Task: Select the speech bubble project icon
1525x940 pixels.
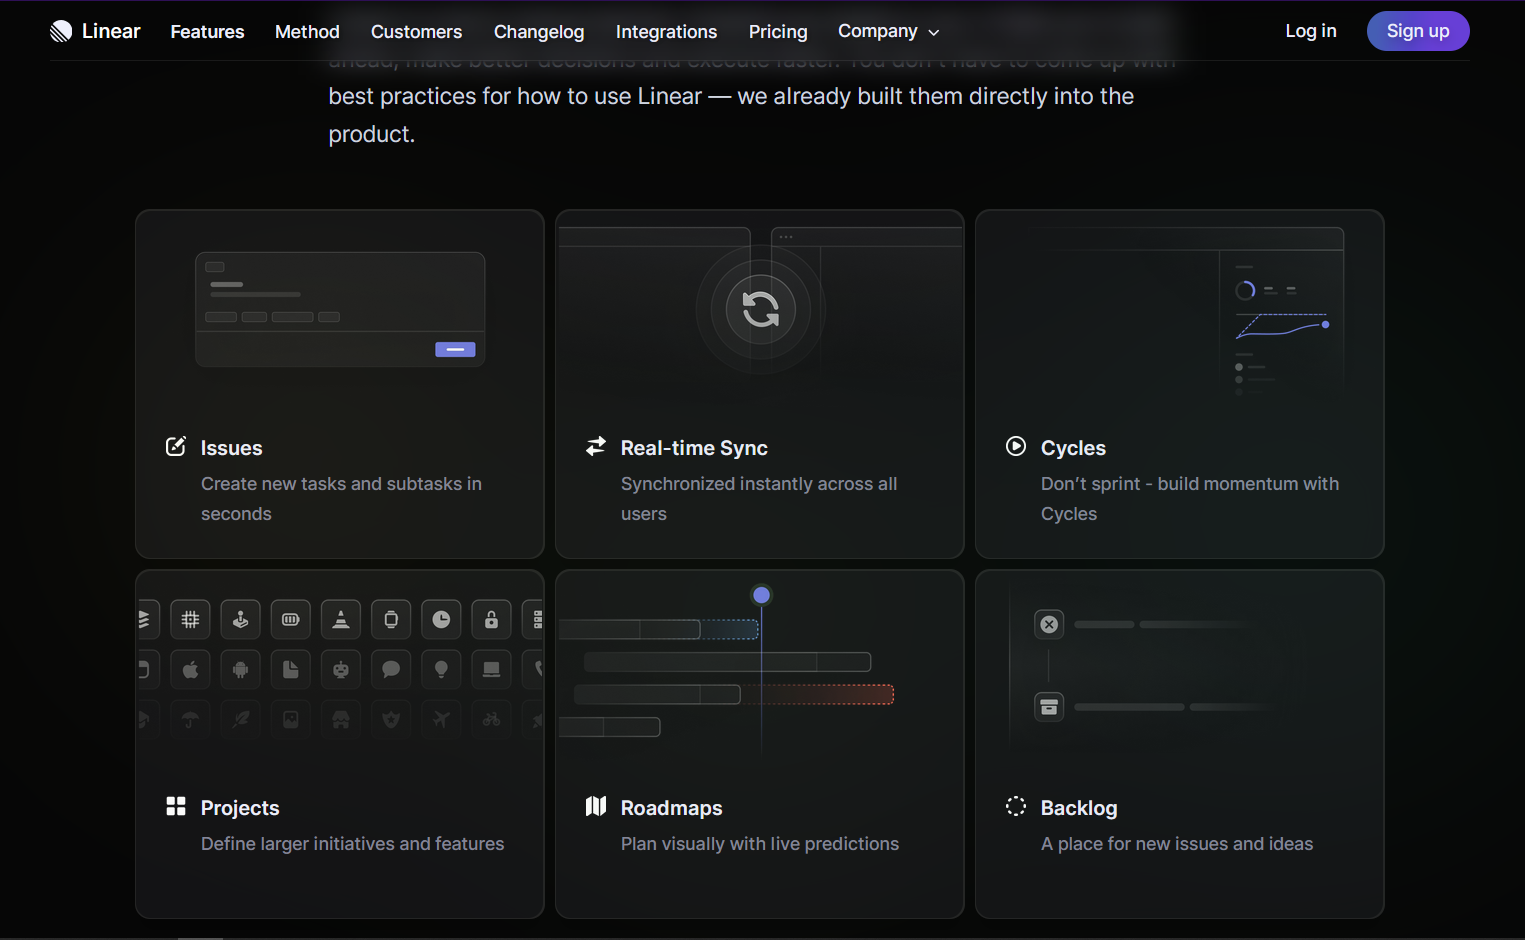Action: click(x=391, y=670)
